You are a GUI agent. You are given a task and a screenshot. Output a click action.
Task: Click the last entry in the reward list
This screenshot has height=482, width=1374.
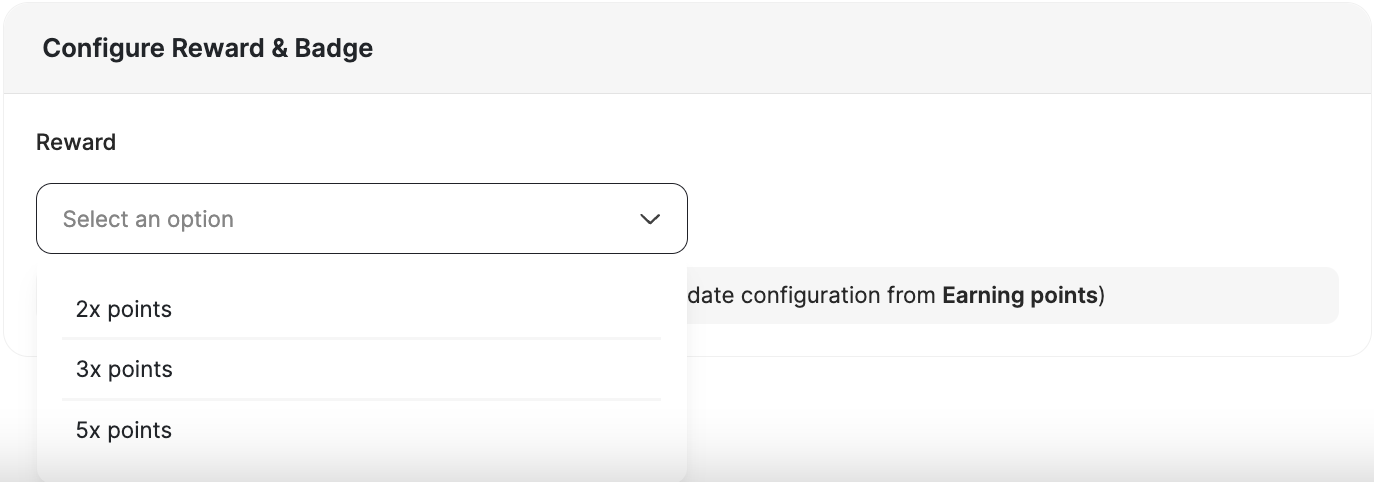(124, 431)
